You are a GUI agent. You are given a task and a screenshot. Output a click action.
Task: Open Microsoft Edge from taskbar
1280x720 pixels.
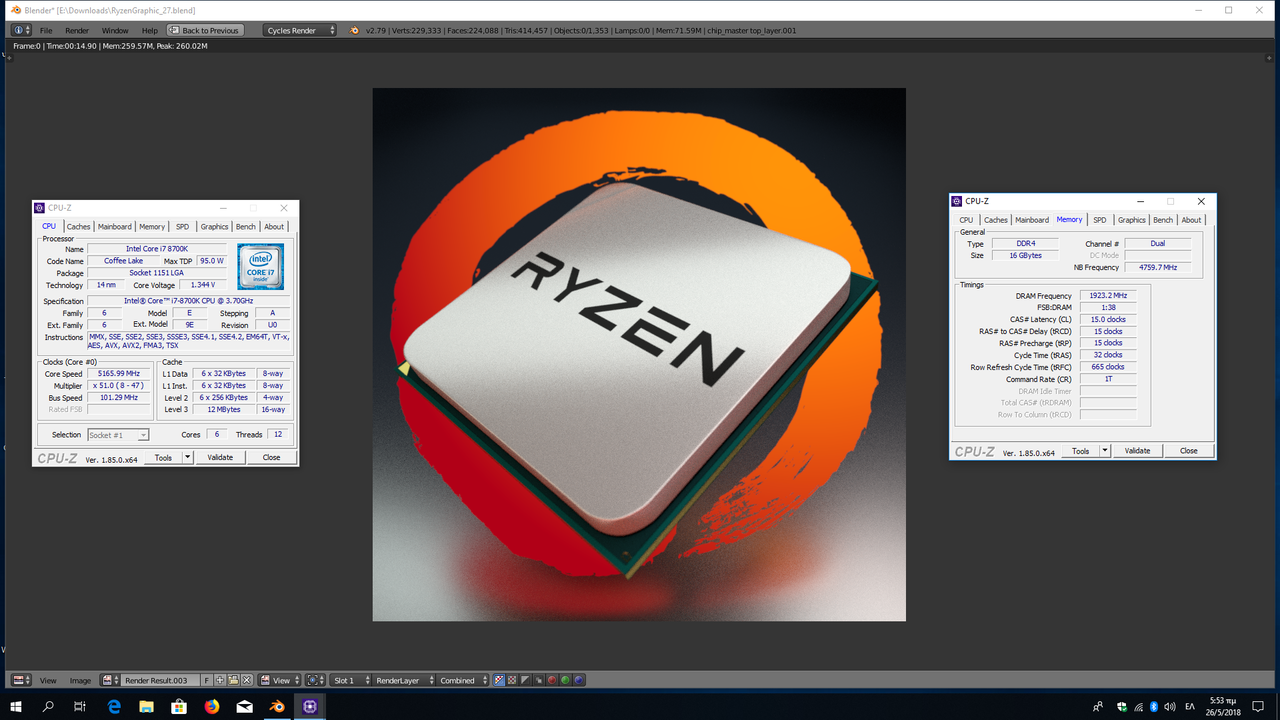[x=114, y=706]
